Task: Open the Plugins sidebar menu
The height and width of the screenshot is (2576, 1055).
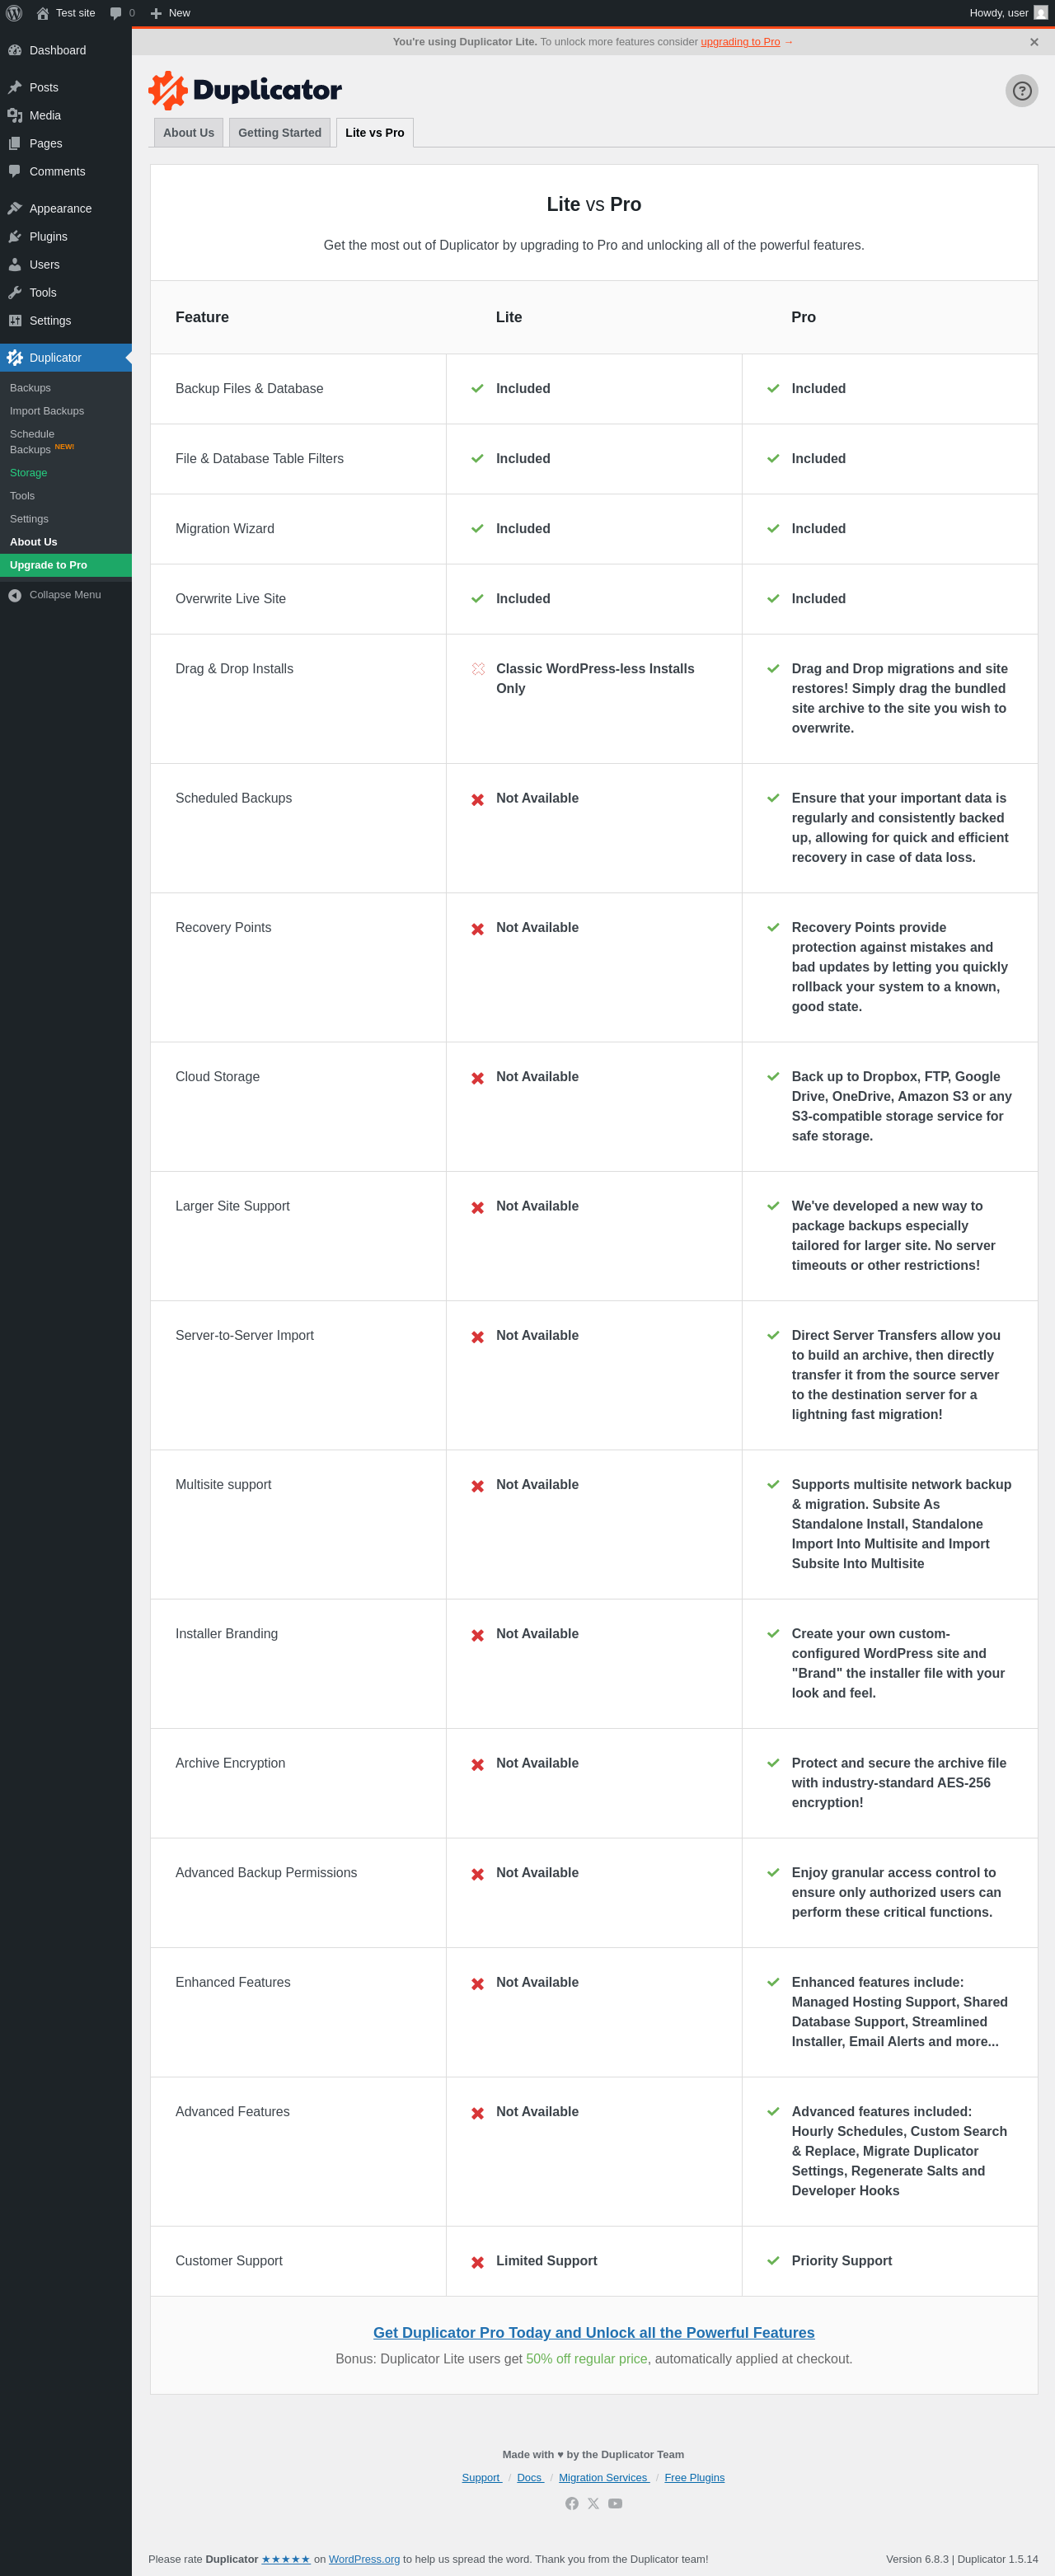Action: tap(48, 237)
